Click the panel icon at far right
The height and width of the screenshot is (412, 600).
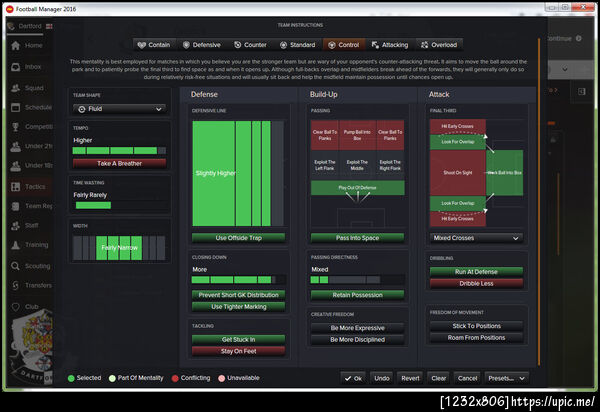[x=582, y=91]
